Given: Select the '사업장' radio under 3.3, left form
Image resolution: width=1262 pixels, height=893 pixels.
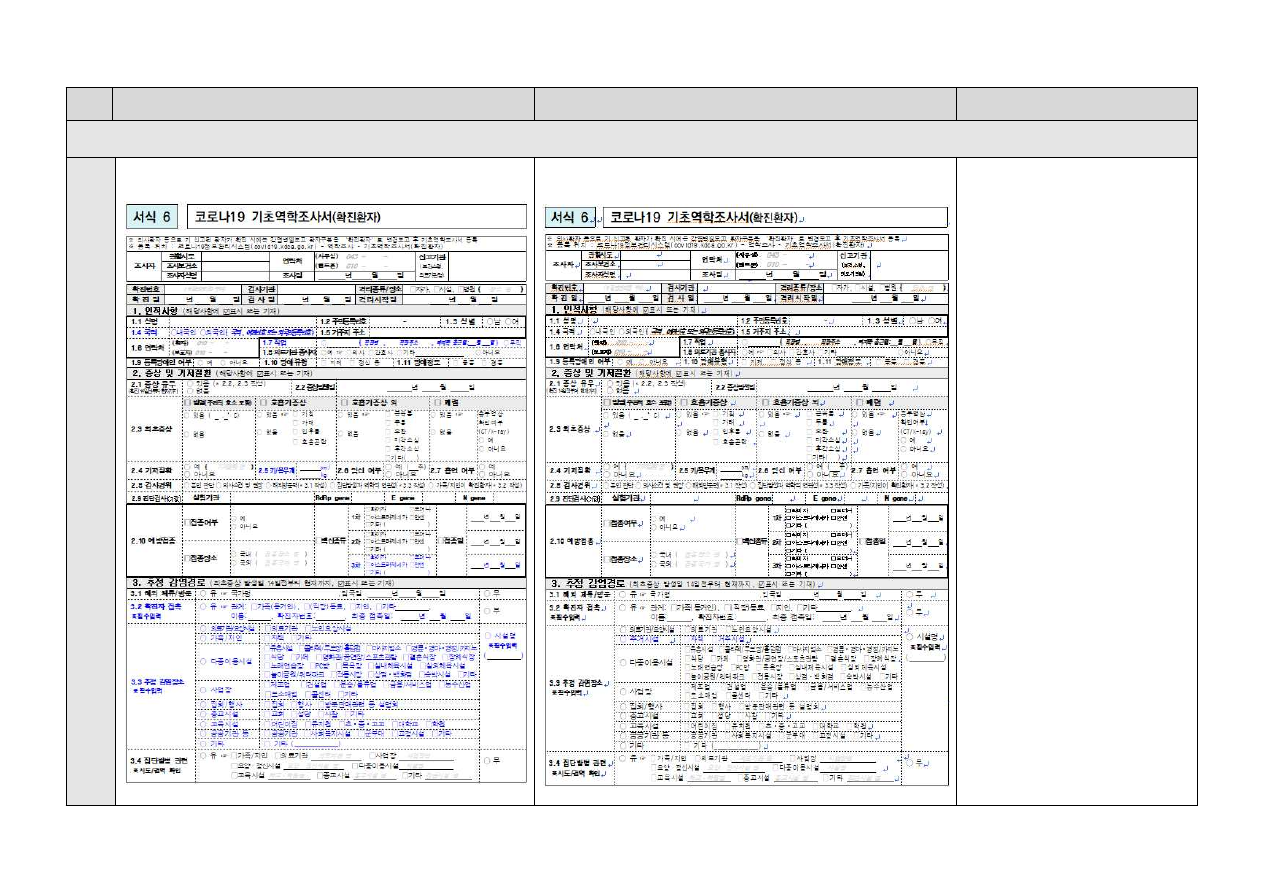Looking at the screenshot, I should pos(203,690).
